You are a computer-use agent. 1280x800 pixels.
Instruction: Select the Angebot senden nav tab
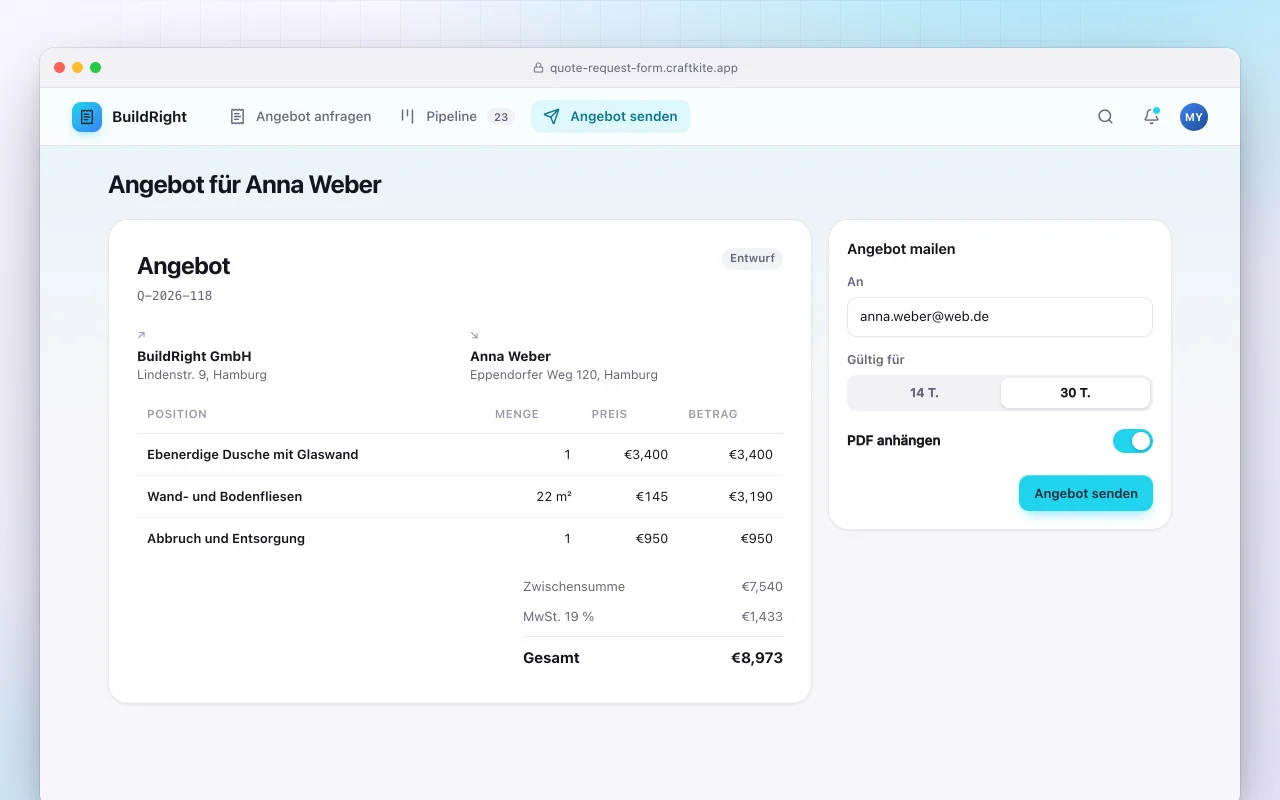610,117
